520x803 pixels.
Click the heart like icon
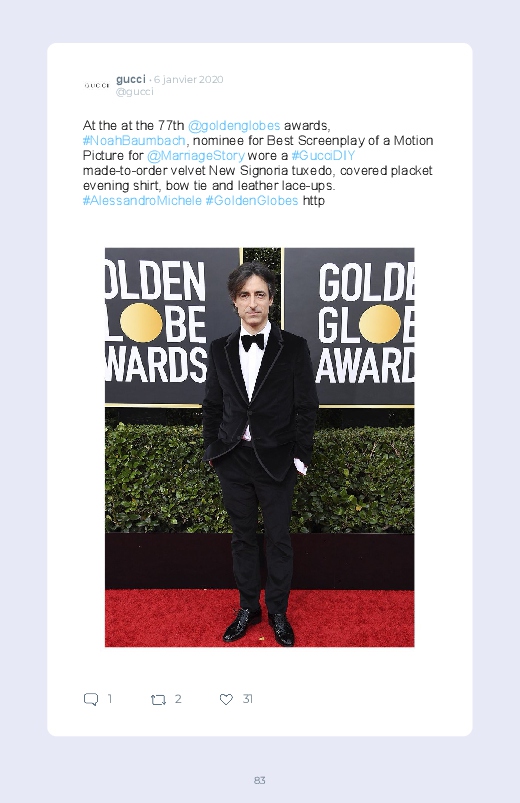point(226,699)
